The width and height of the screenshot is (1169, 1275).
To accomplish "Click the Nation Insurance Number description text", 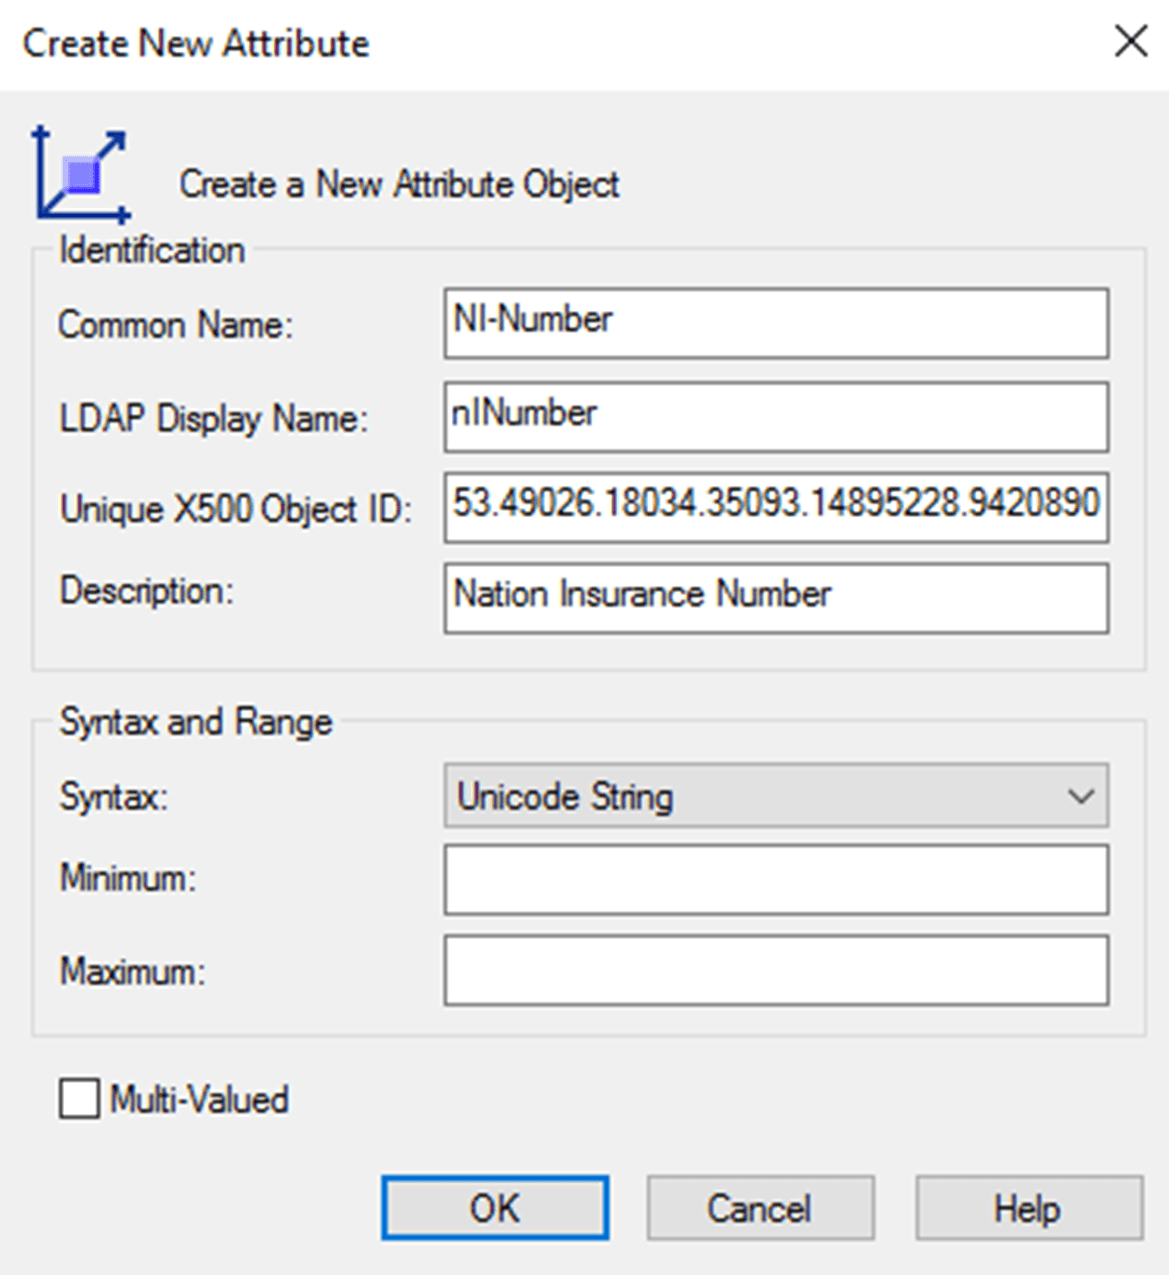I will pos(642,593).
